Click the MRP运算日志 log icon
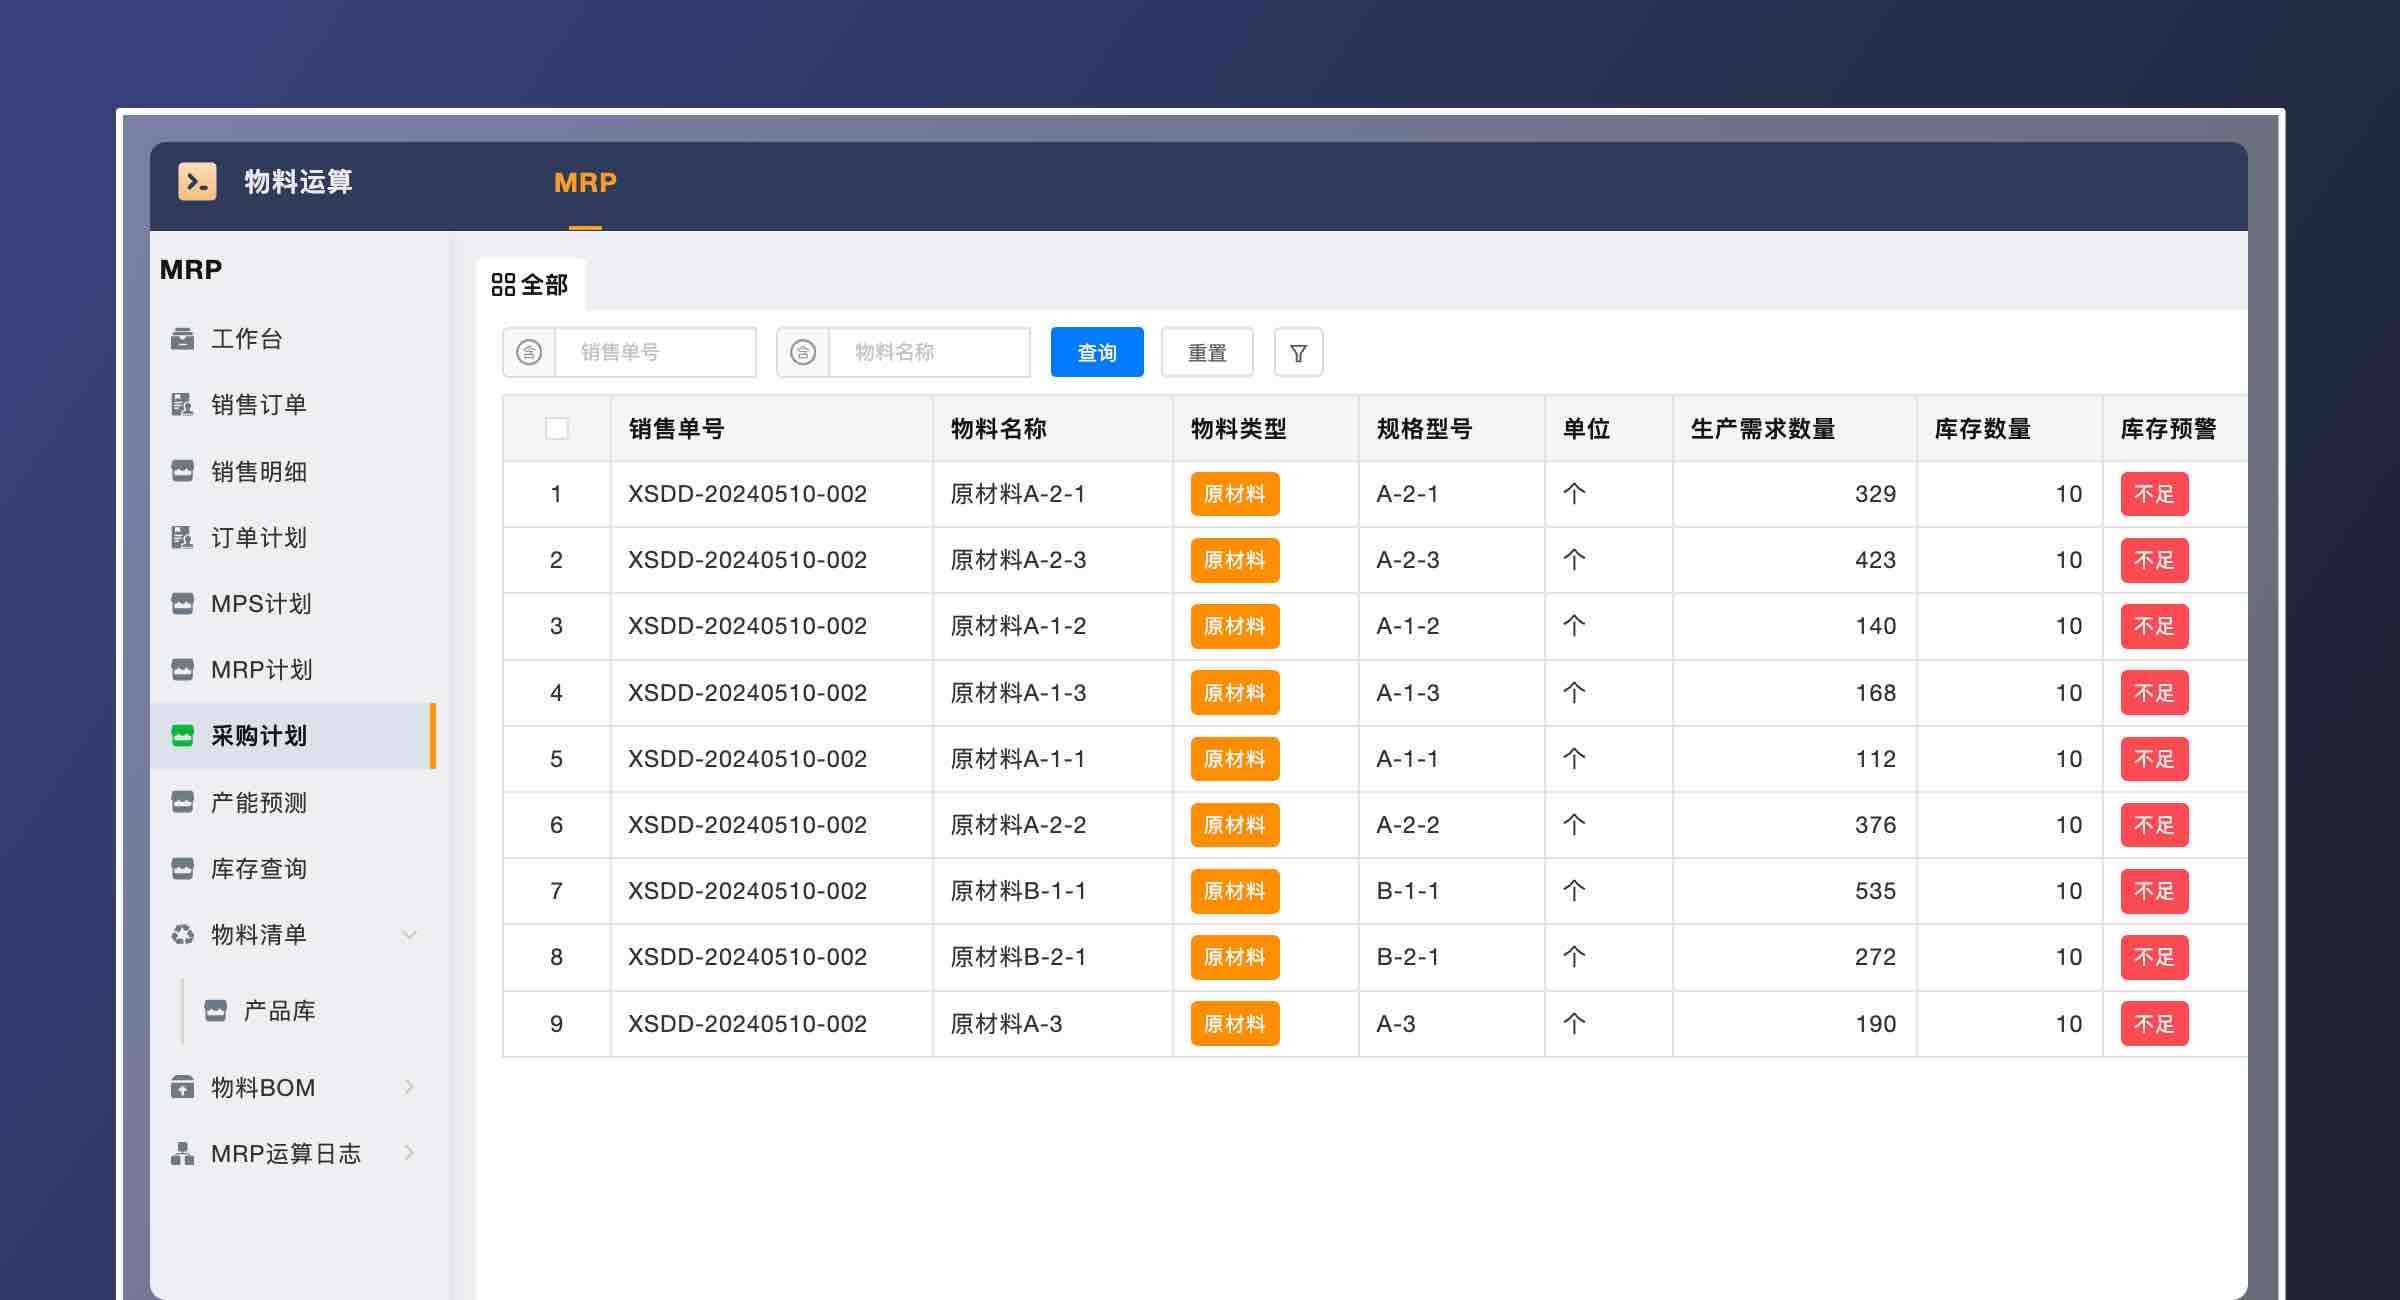Image resolution: width=2400 pixels, height=1300 pixels. (181, 1153)
